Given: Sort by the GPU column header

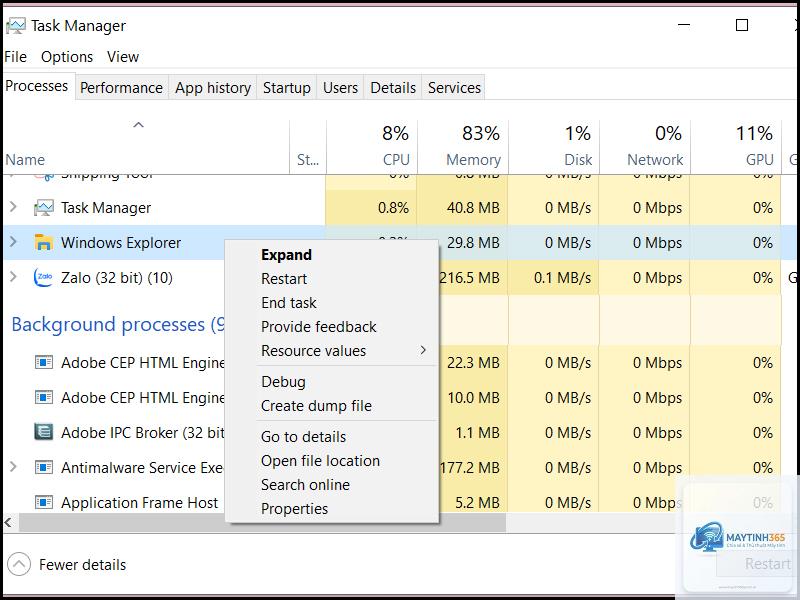Looking at the screenshot, I should coord(736,147).
